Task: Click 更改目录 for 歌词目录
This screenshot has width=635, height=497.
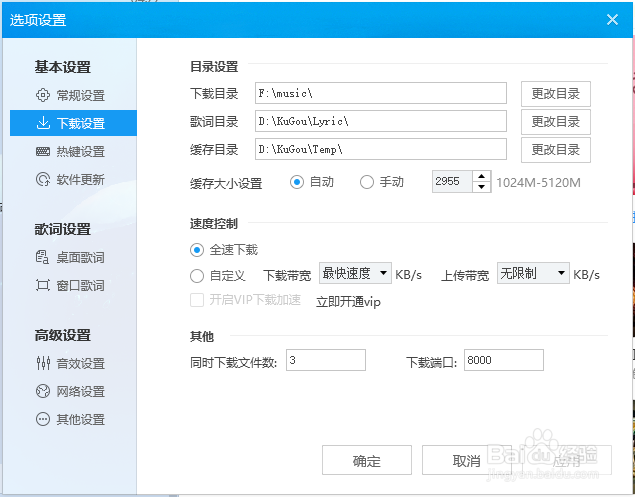Action: (x=556, y=122)
